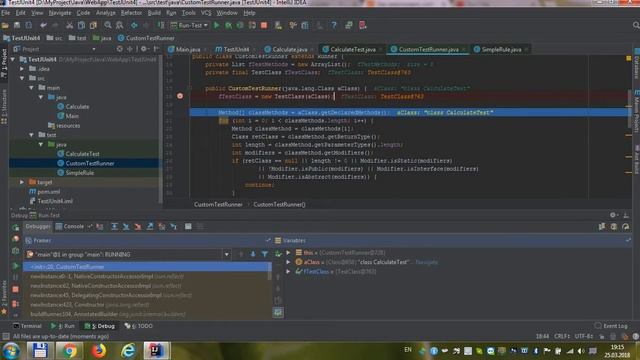Click the Force Step Into red icon

coord(138,227)
